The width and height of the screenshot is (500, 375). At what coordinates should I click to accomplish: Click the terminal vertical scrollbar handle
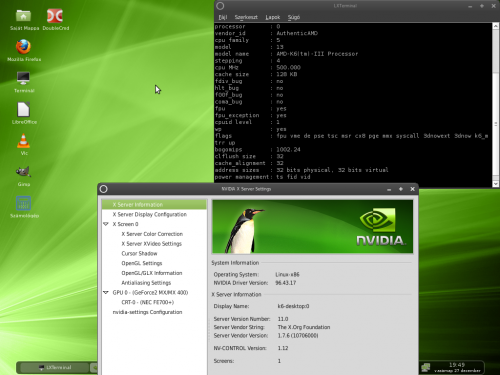pyautogui.click(x=496, y=124)
